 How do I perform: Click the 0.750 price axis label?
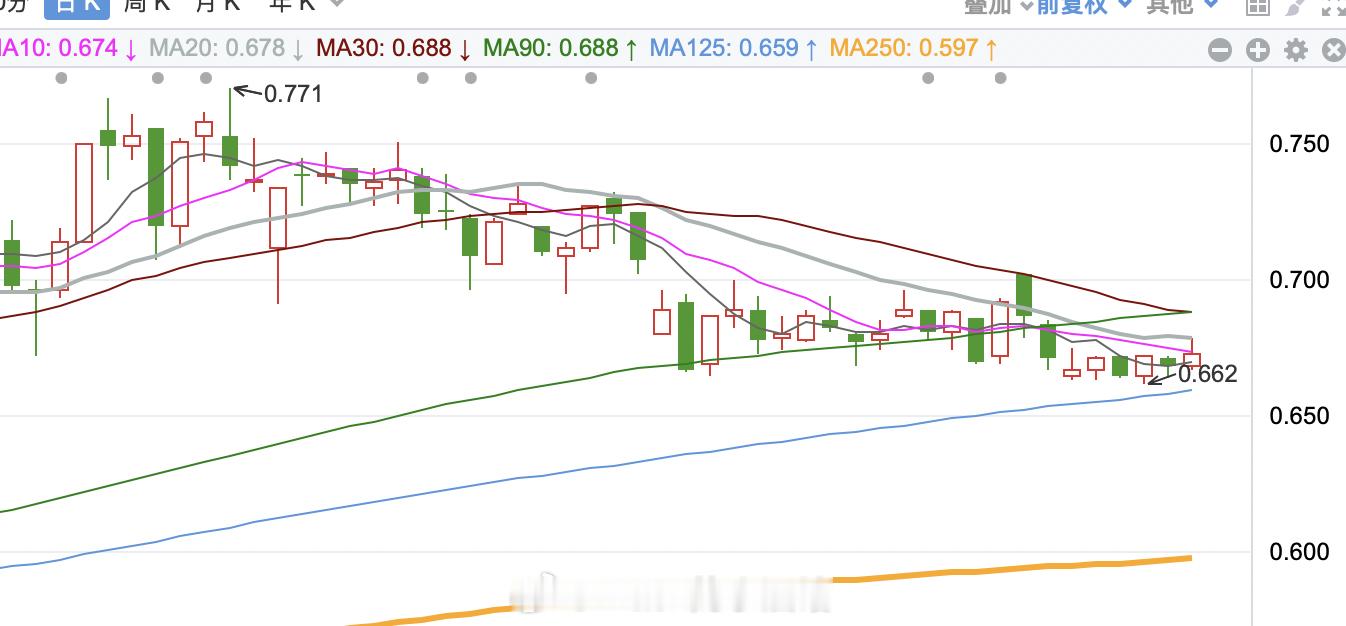[1299, 144]
